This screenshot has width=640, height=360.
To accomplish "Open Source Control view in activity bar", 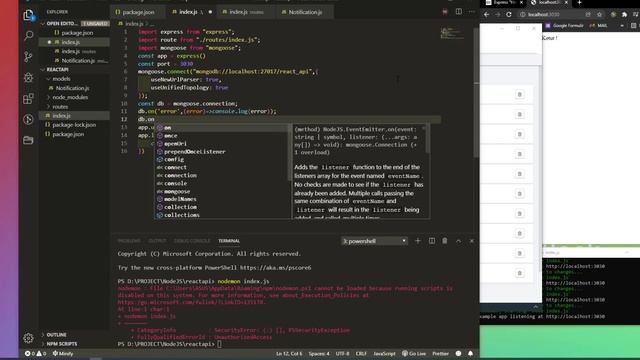I will point(28,56).
